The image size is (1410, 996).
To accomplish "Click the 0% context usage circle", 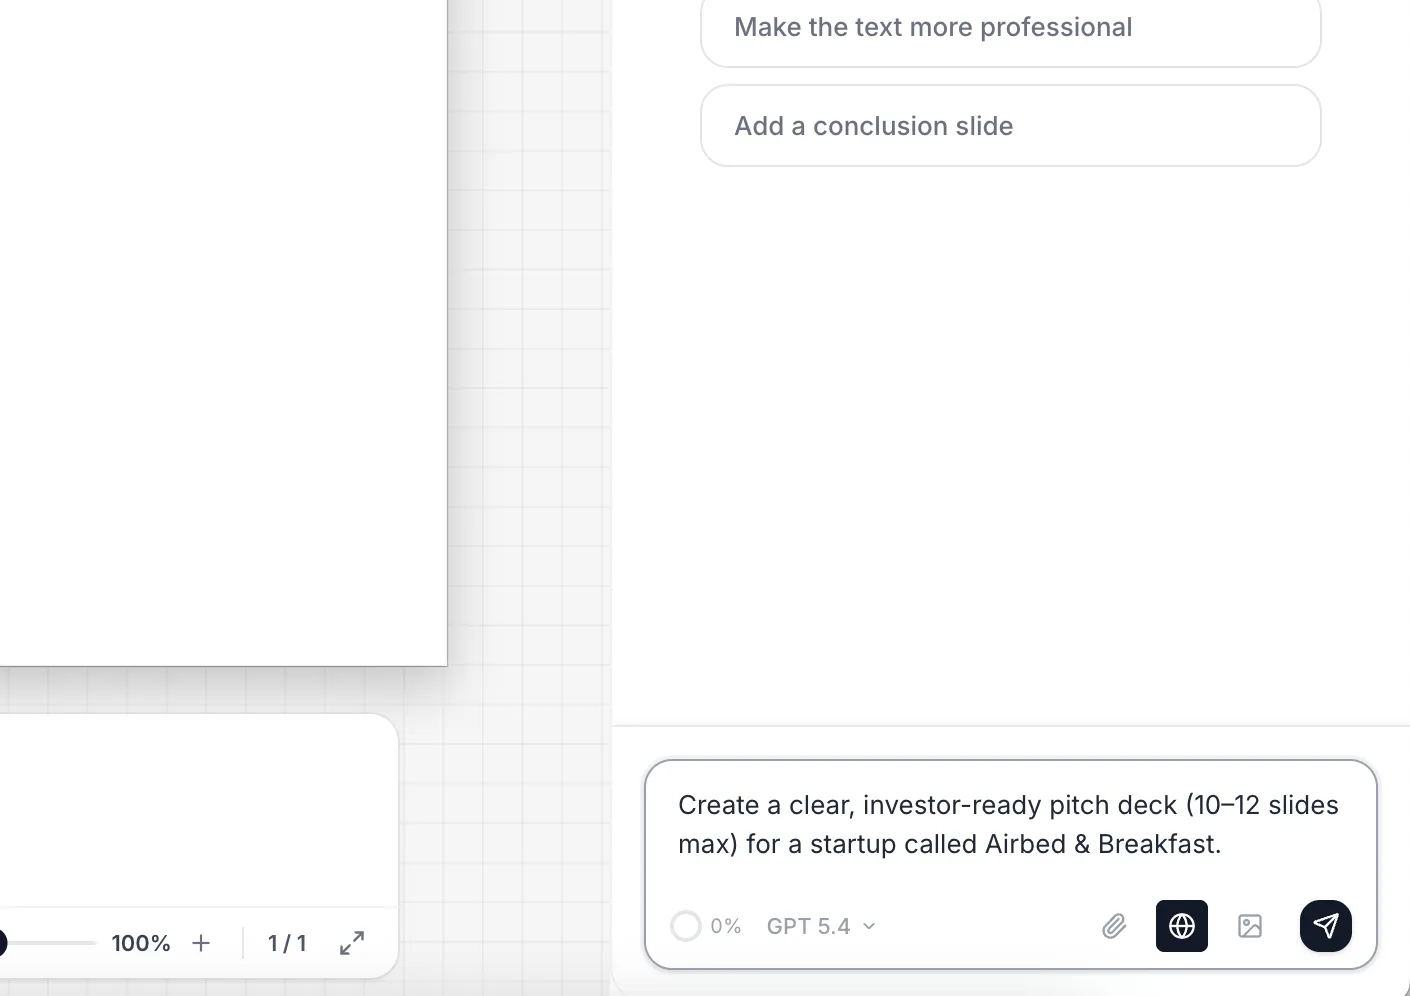I will (x=686, y=926).
